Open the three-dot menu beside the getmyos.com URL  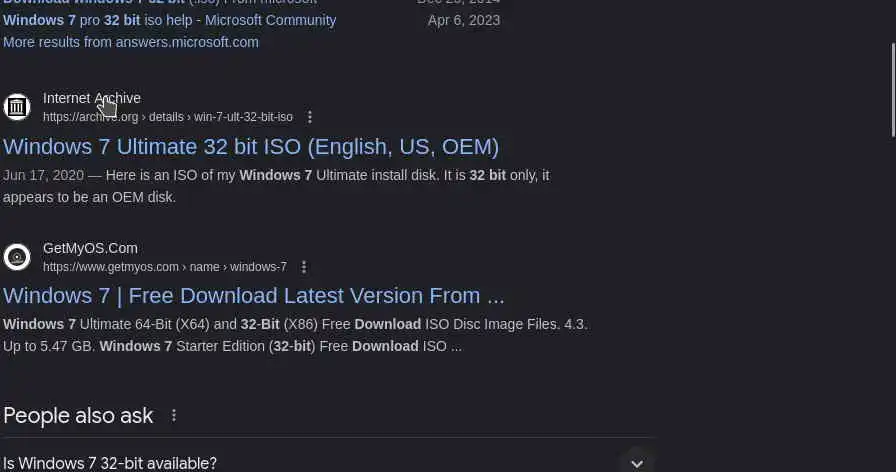tap(304, 267)
